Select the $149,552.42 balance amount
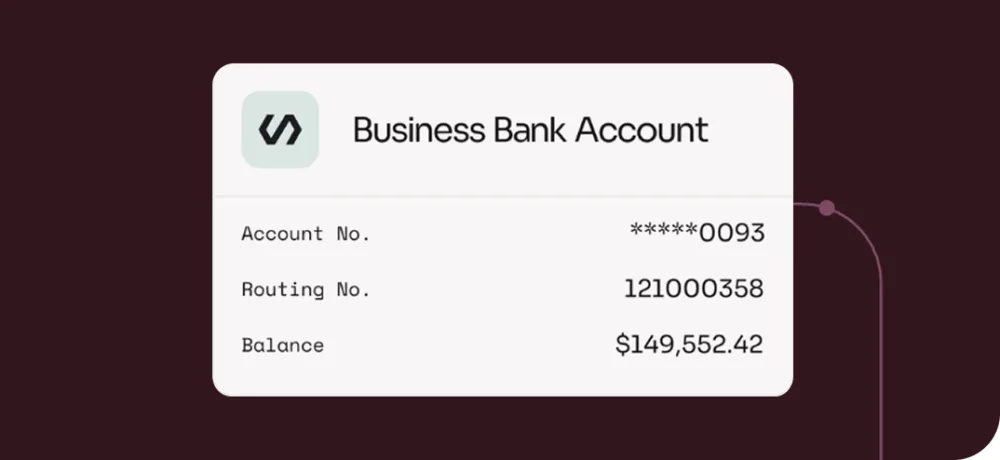1000x460 pixels. (689, 346)
